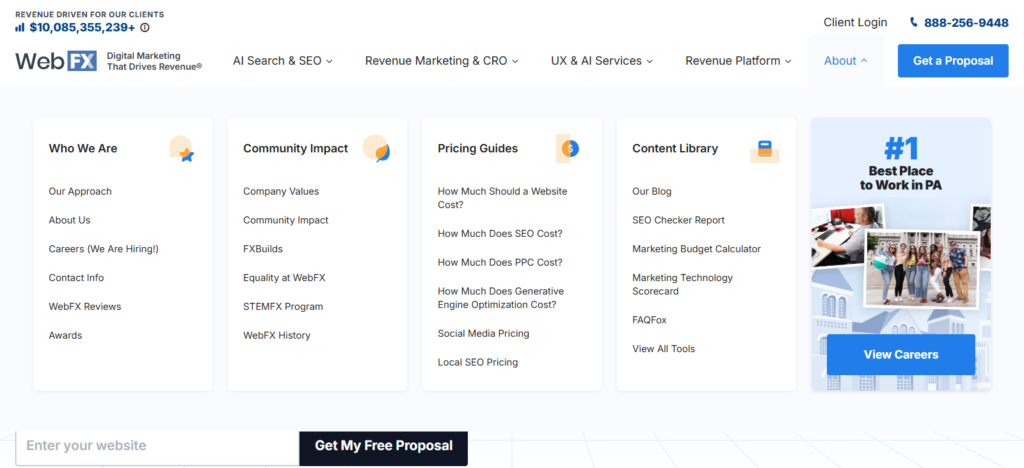Screen dimensions: 1024x468
Task: Click the Who We Are heading
Action: pos(83,148)
